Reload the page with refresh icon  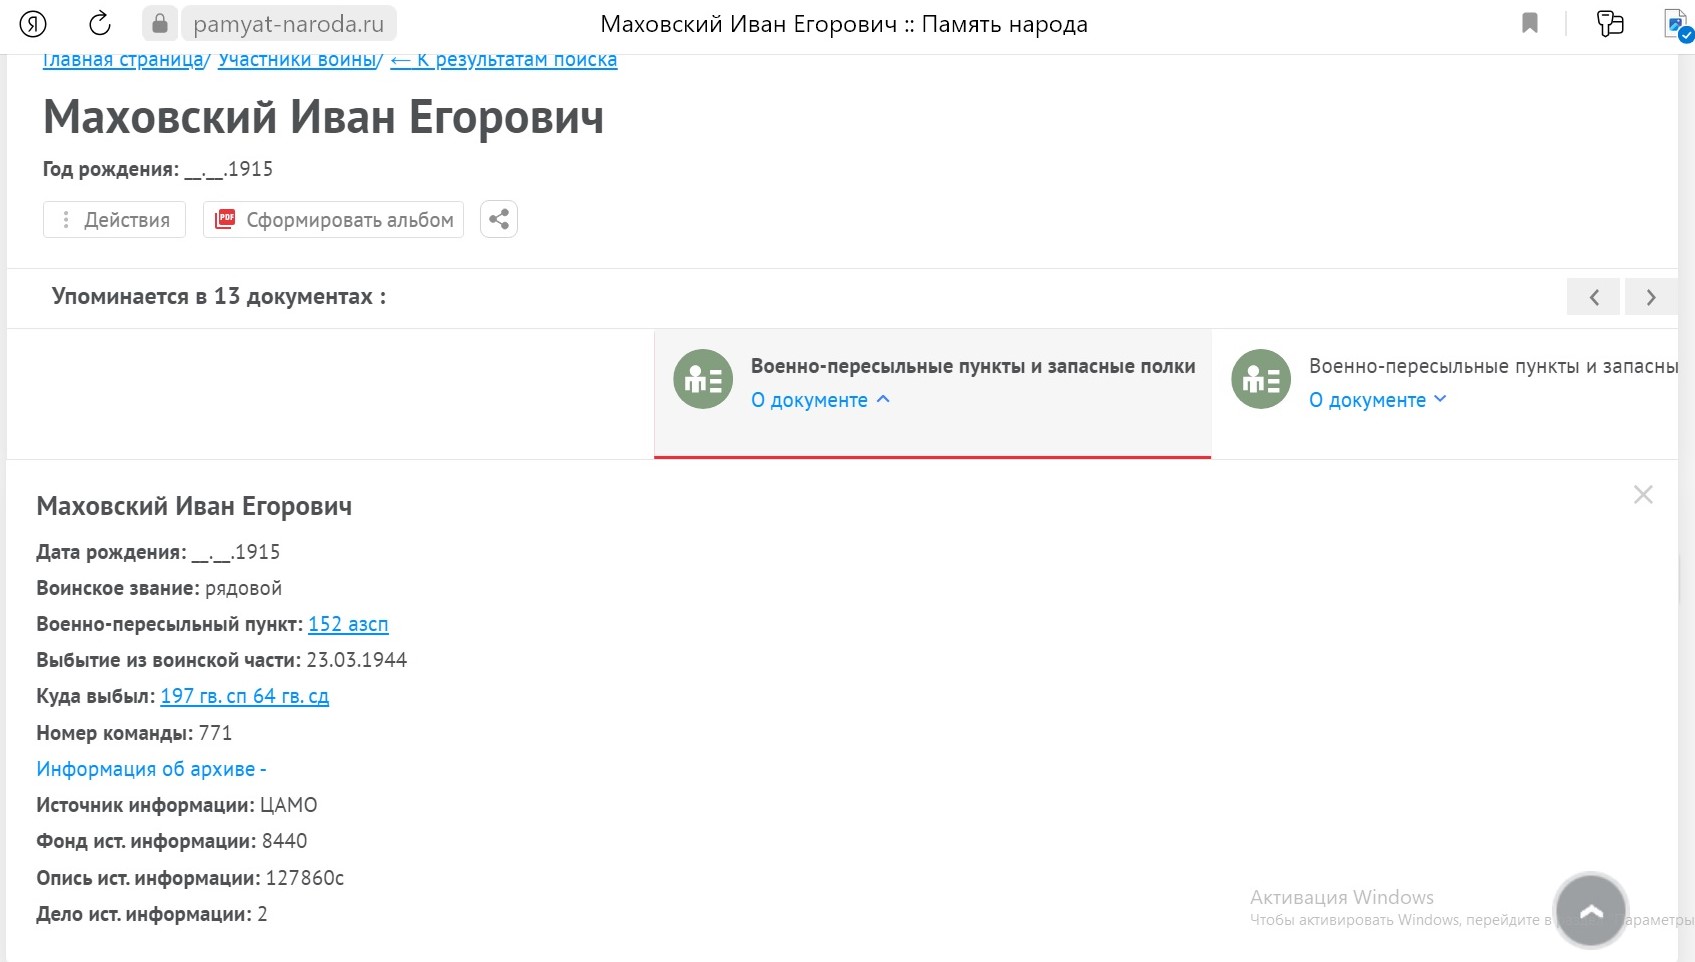click(x=99, y=23)
